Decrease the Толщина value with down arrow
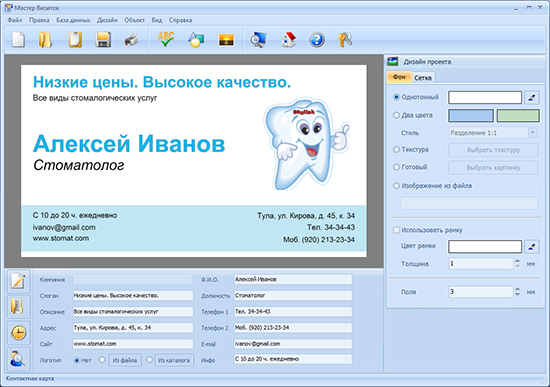This screenshot has width=550, height=387. point(518,266)
